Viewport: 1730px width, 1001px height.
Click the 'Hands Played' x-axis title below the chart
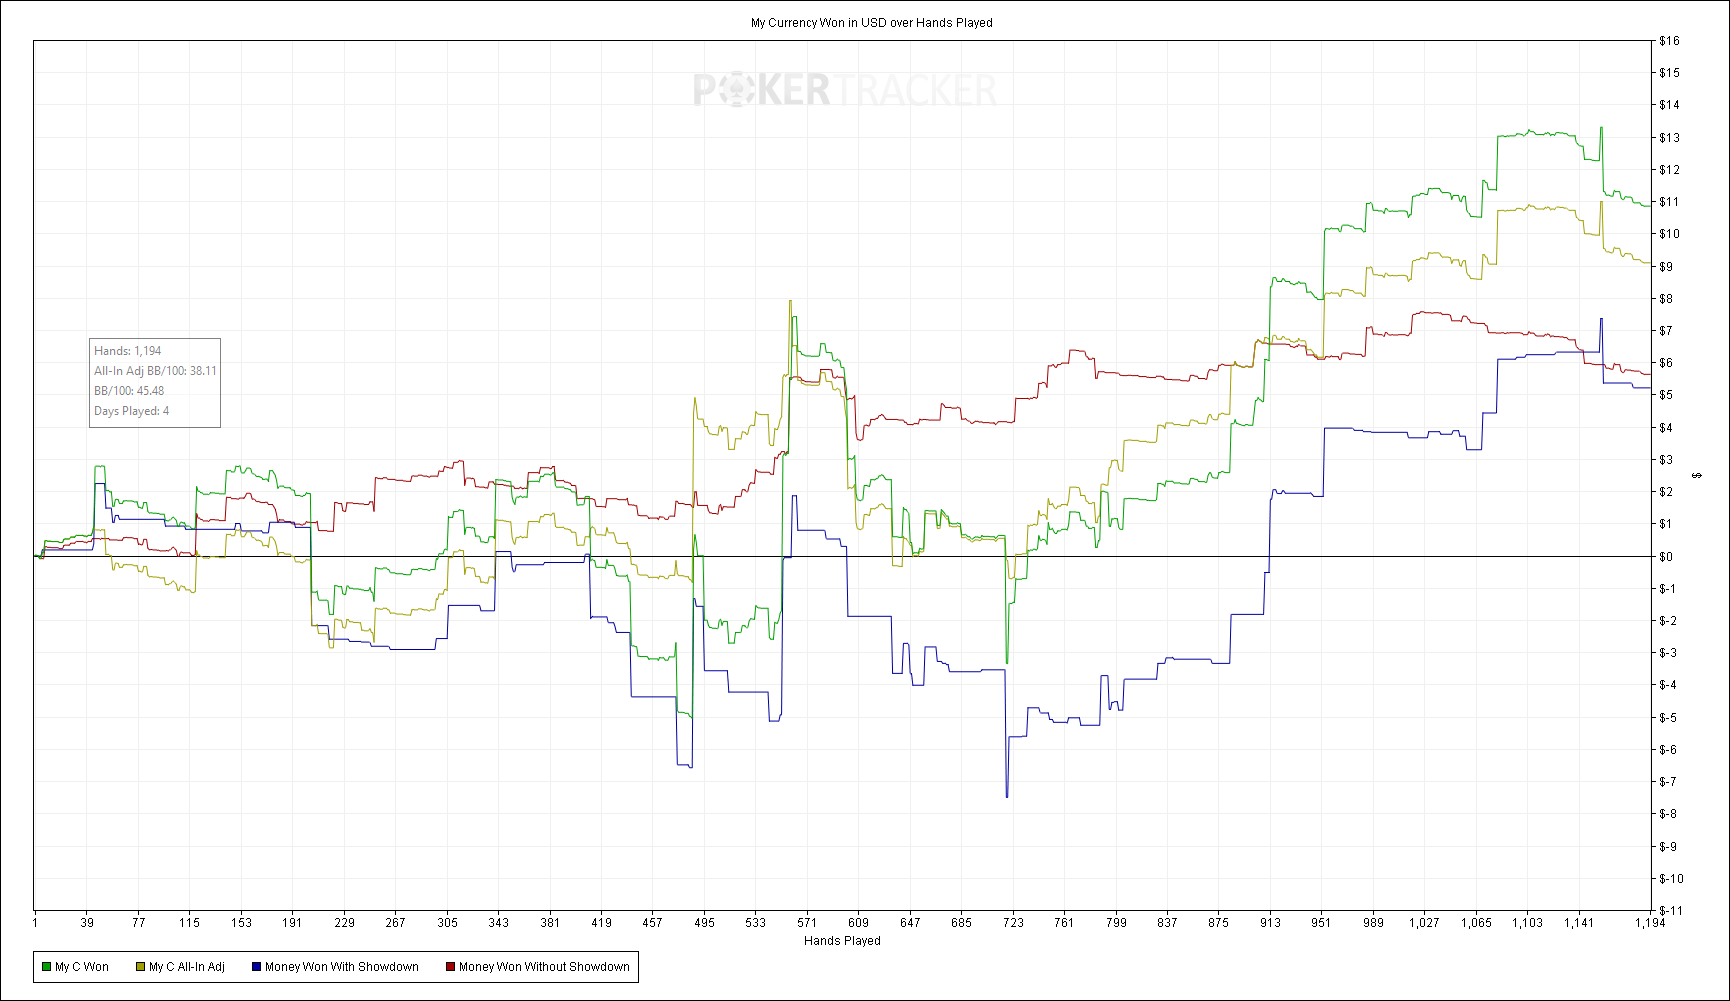[x=842, y=941]
